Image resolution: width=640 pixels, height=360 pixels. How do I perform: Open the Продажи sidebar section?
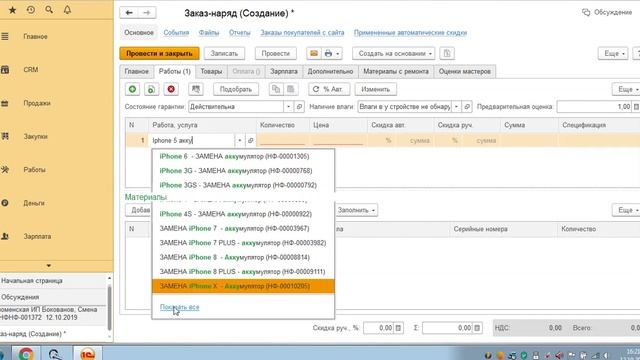[x=37, y=103]
